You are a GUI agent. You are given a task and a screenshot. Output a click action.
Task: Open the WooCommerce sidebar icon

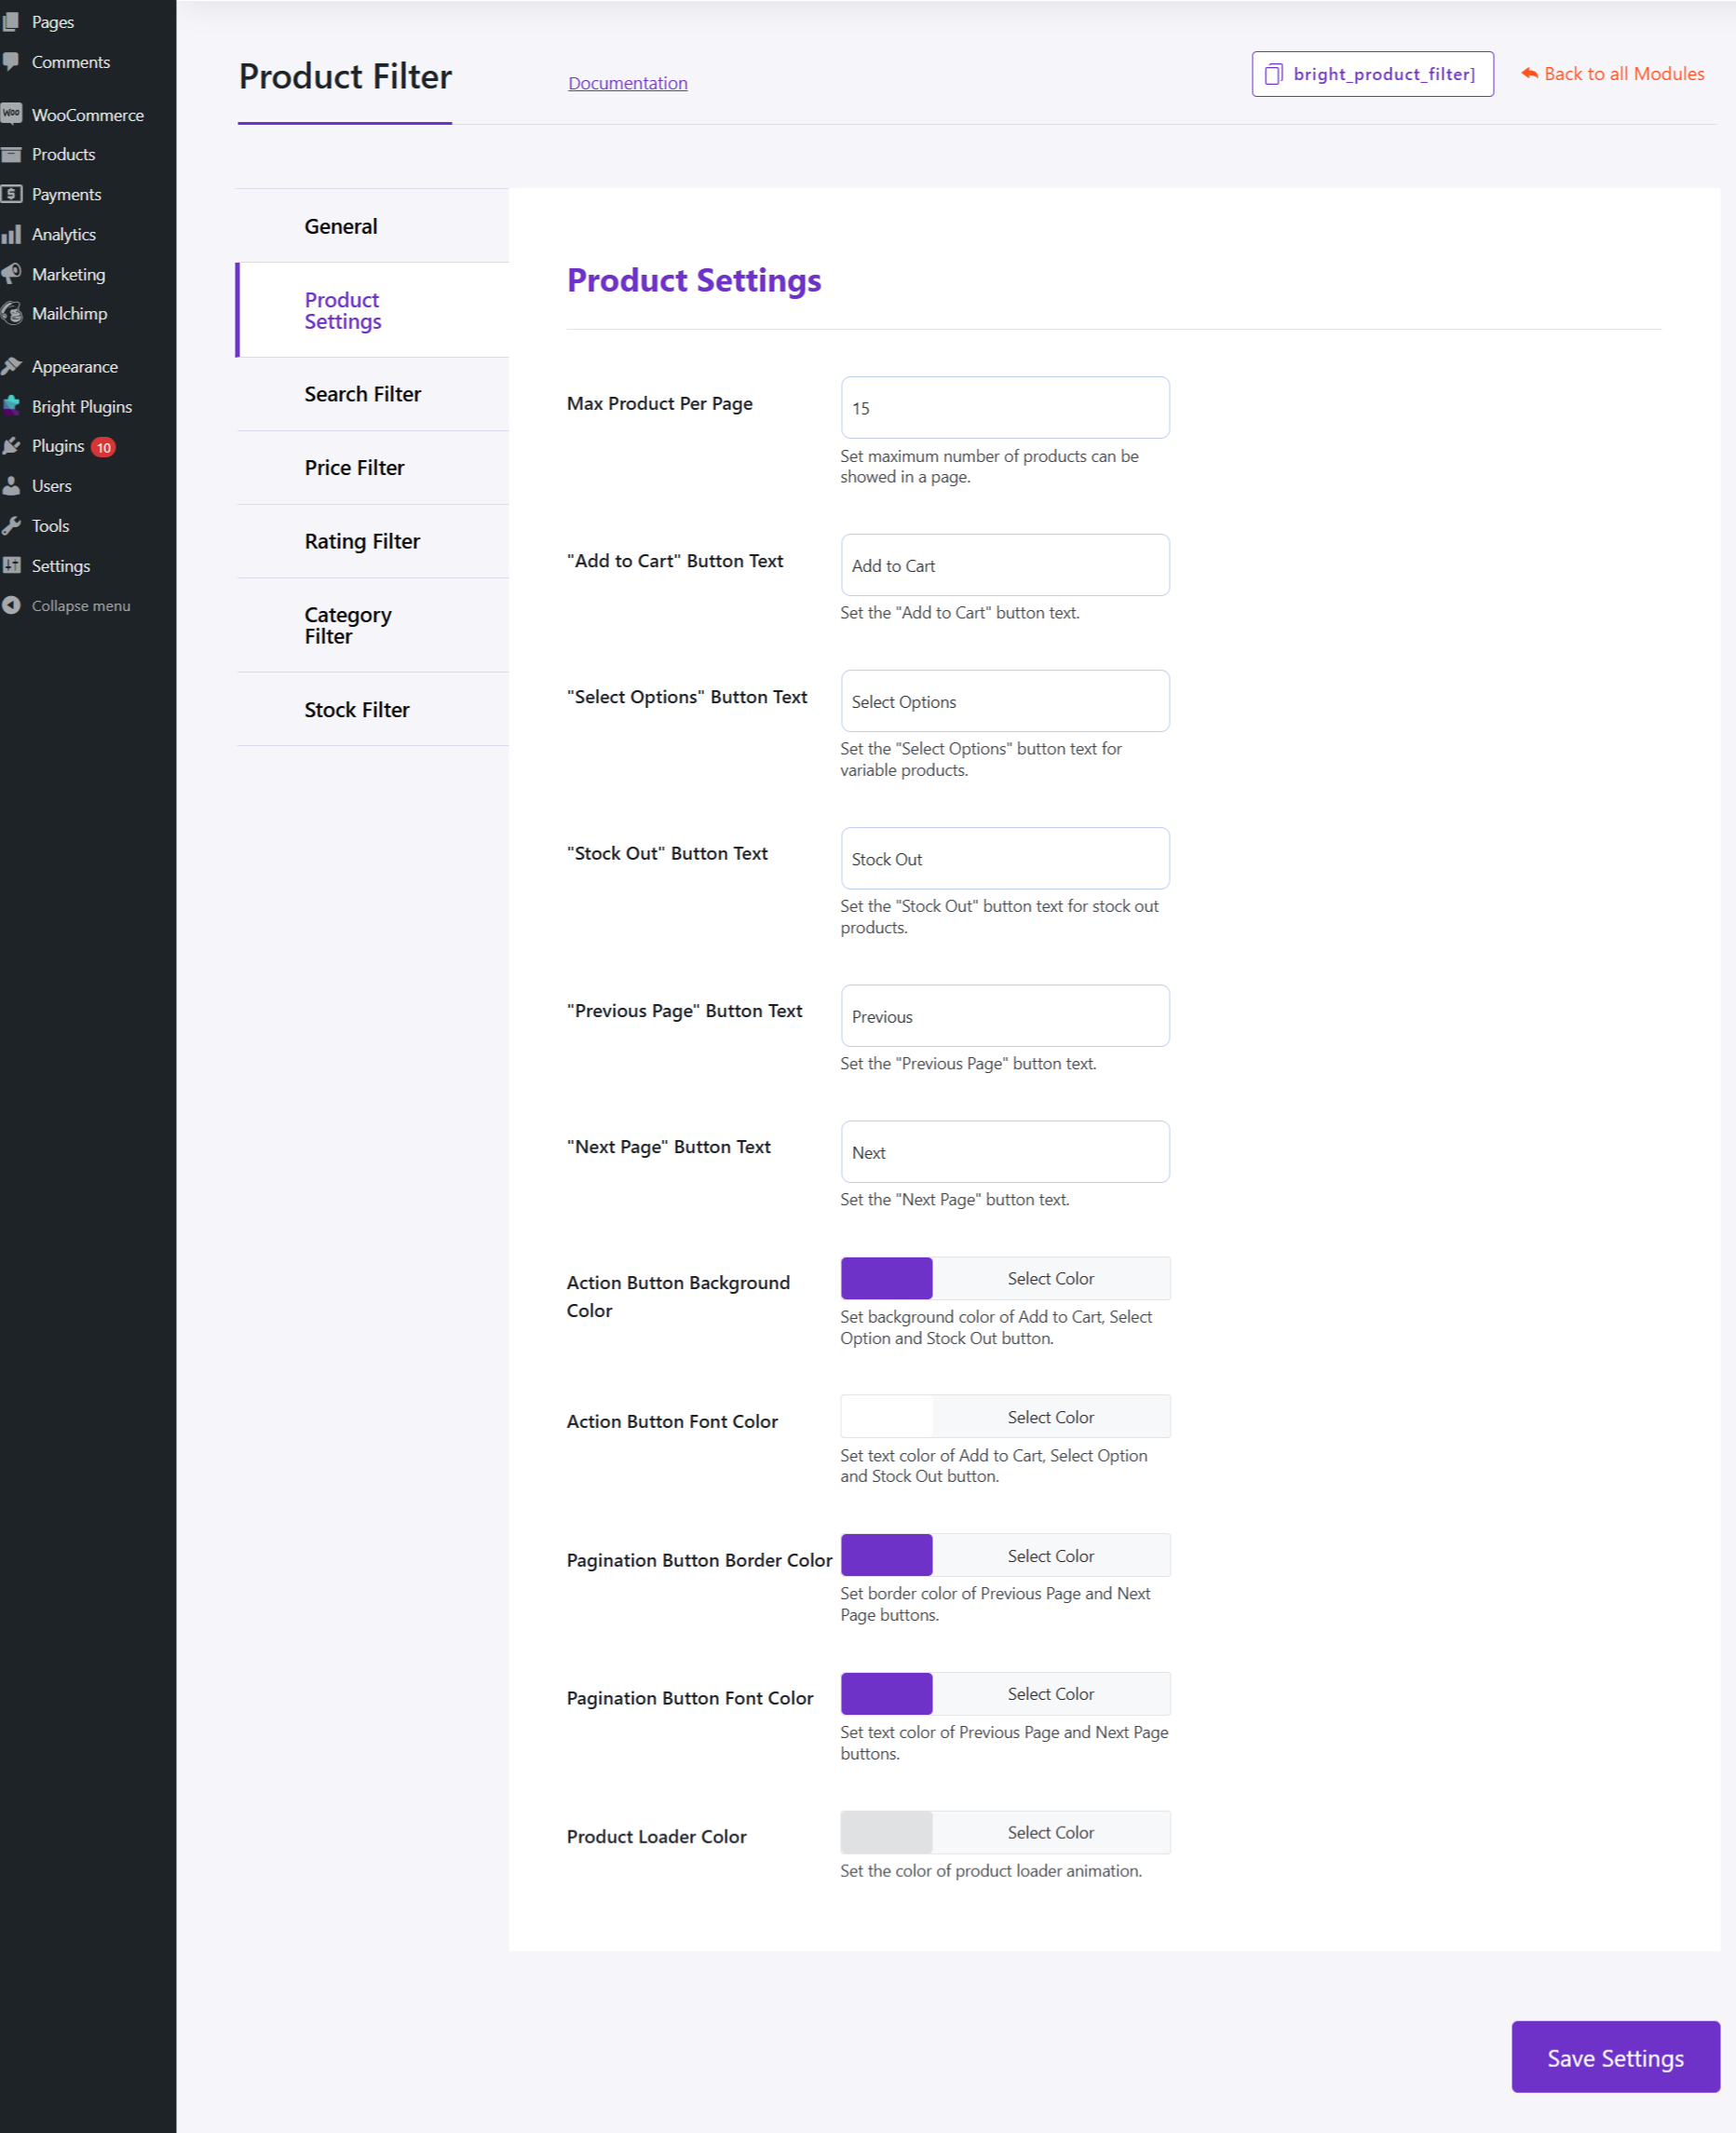tap(13, 114)
